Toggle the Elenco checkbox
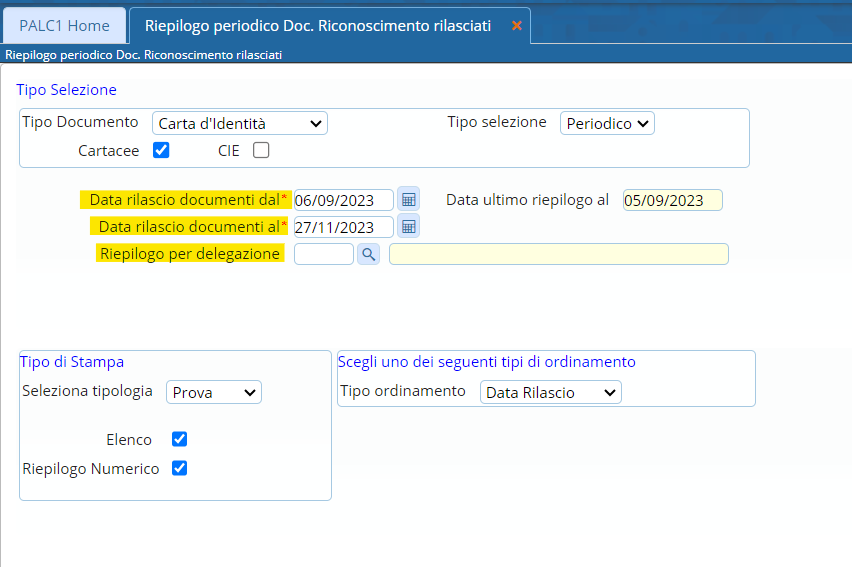The image size is (852, 567). (180, 439)
